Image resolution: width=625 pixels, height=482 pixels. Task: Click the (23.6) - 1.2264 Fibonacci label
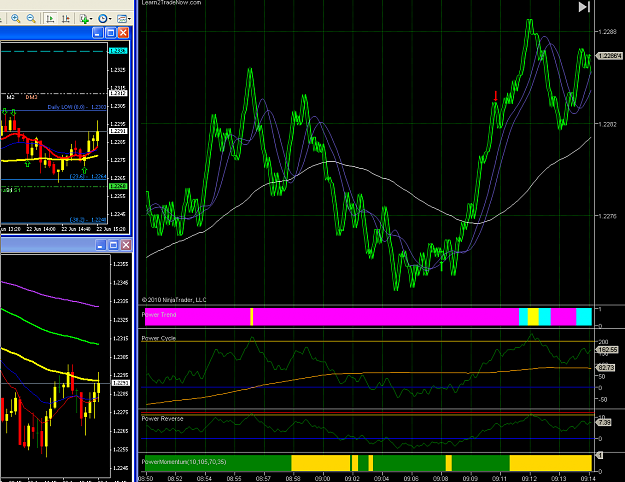click(x=88, y=176)
